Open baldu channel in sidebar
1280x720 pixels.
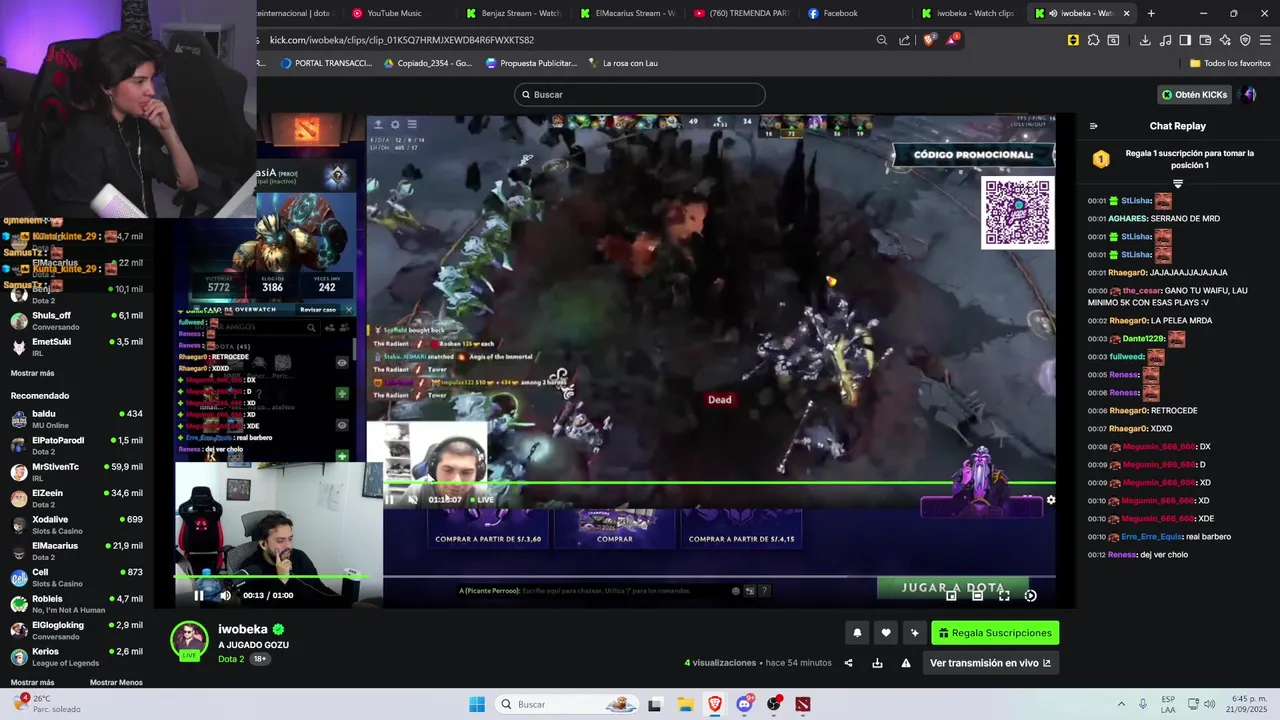click(x=77, y=419)
